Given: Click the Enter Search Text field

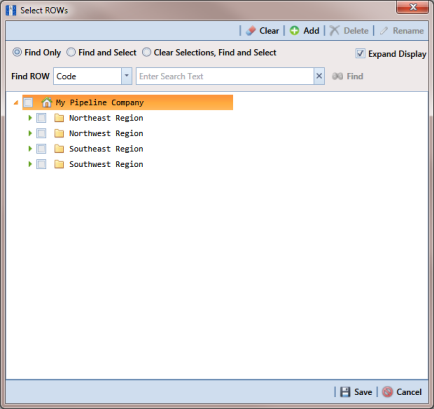Looking at the screenshot, I should point(225,76).
